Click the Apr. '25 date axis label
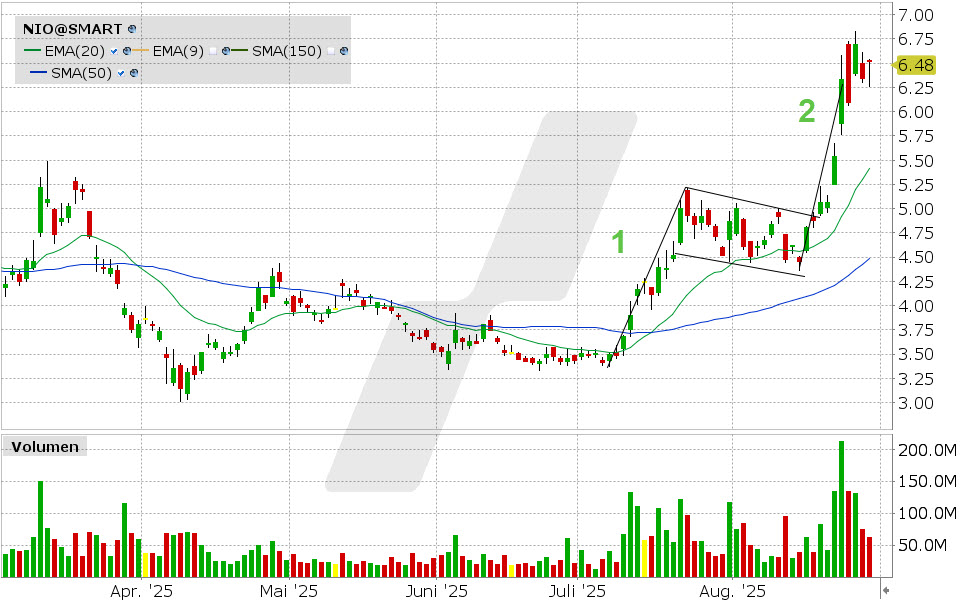Viewport: 960px width, 600px height. (x=141, y=591)
